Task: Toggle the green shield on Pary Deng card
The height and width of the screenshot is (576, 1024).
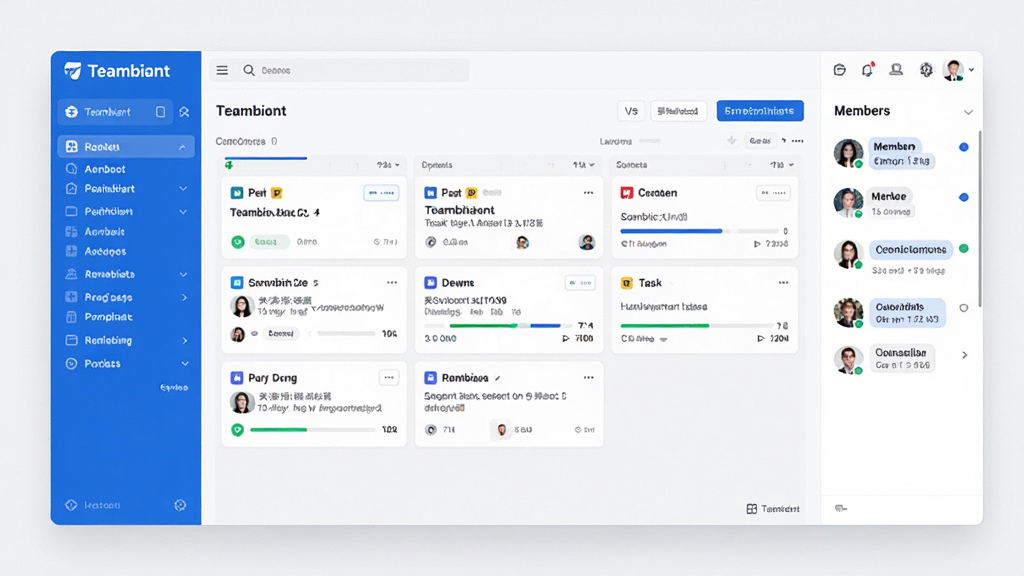Action: [x=238, y=430]
